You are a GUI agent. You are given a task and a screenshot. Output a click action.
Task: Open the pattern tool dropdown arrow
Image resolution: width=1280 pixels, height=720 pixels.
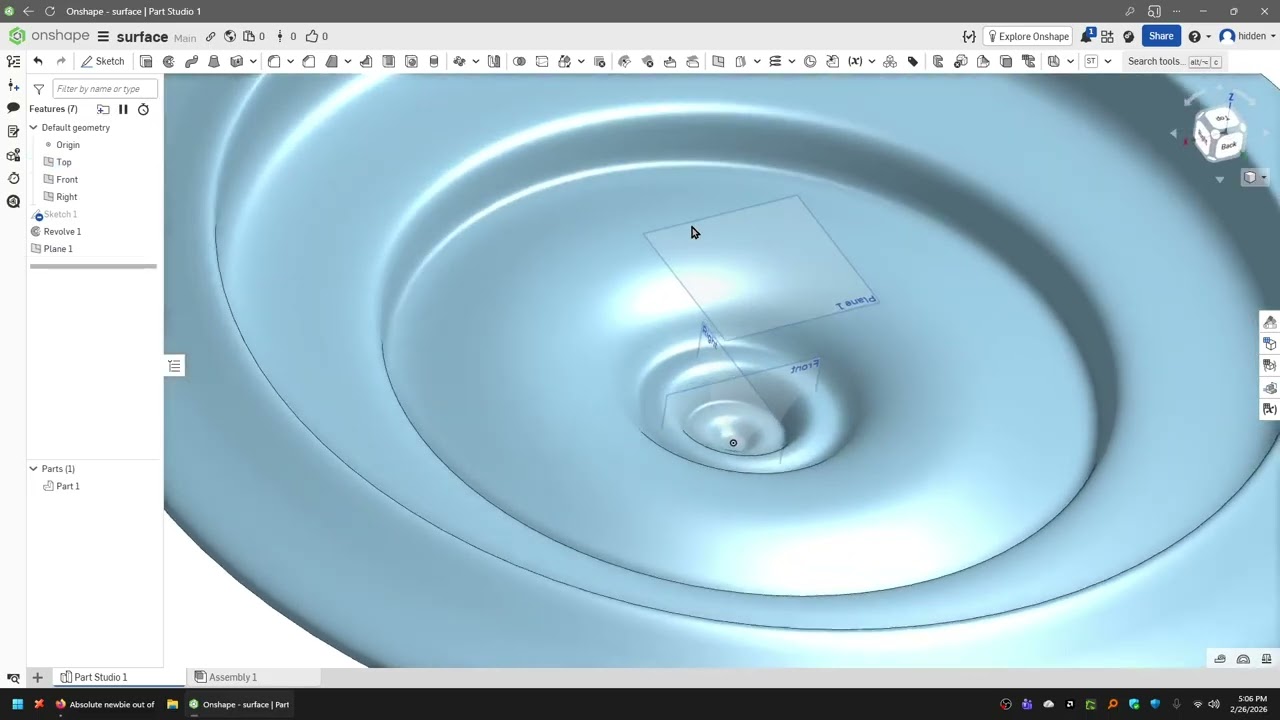475,61
